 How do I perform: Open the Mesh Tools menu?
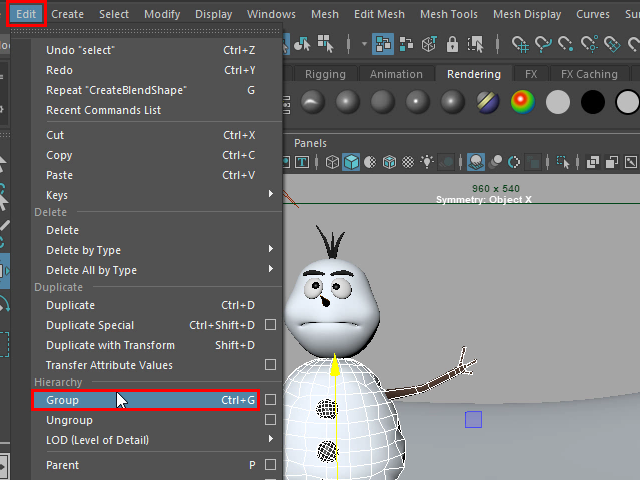click(x=447, y=14)
